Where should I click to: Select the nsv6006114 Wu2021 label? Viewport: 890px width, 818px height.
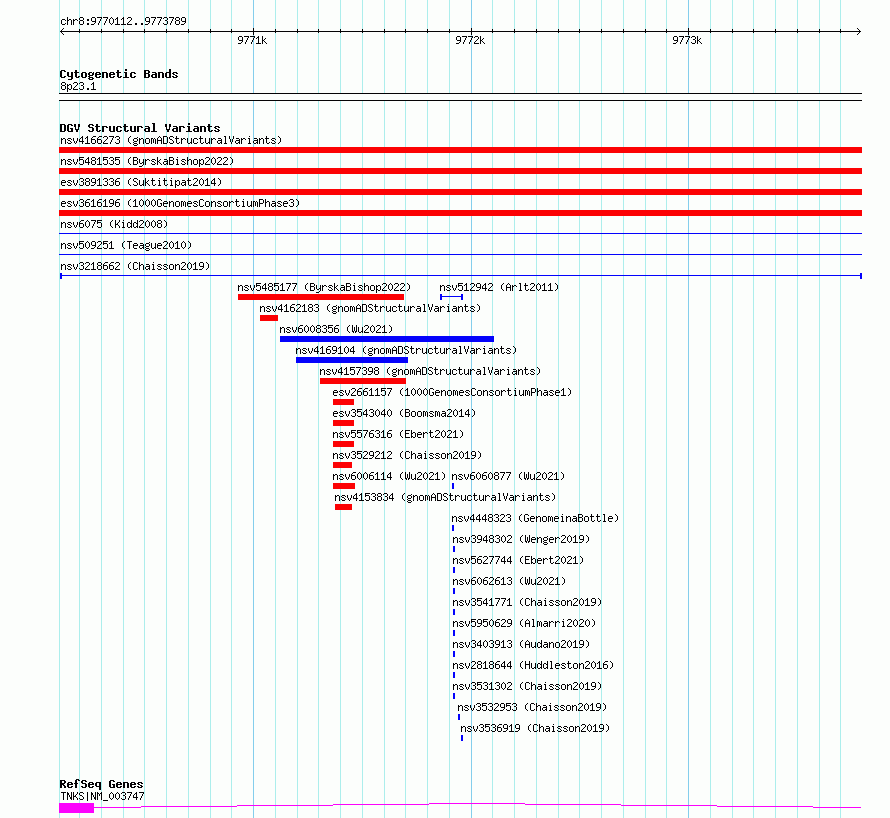pos(389,476)
